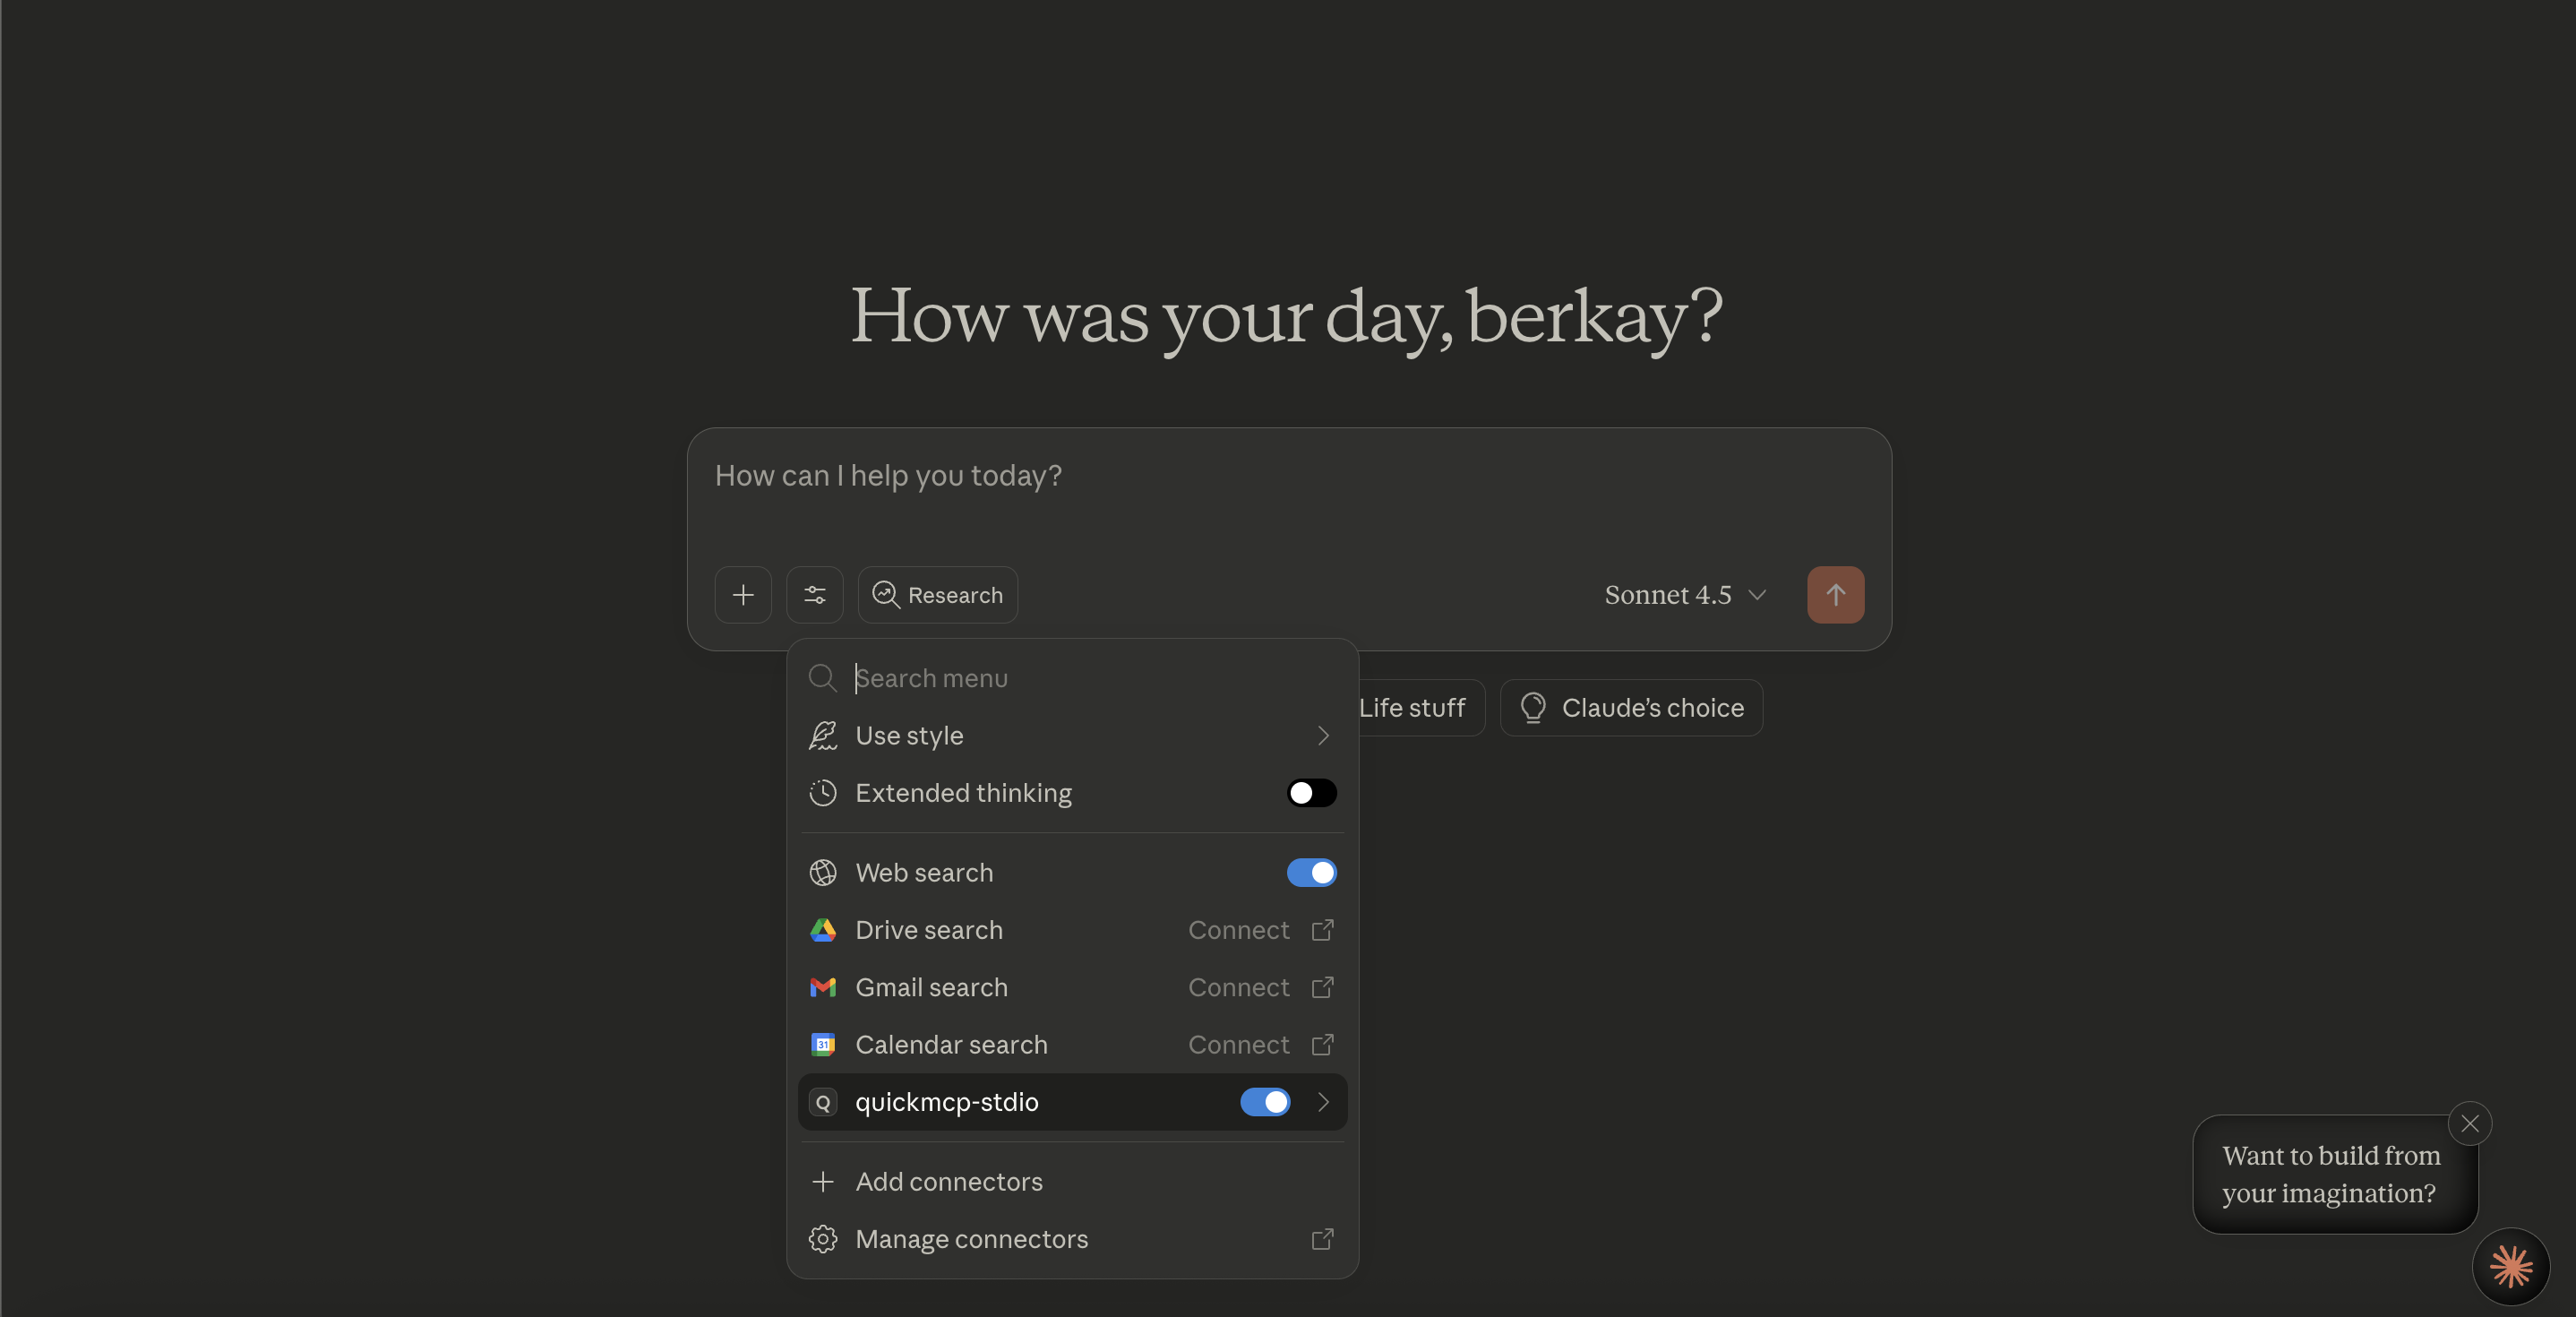Open the Sonnet 4.5 model dropdown
This screenshot has height=1317, width=2576.
[1685, 595]
